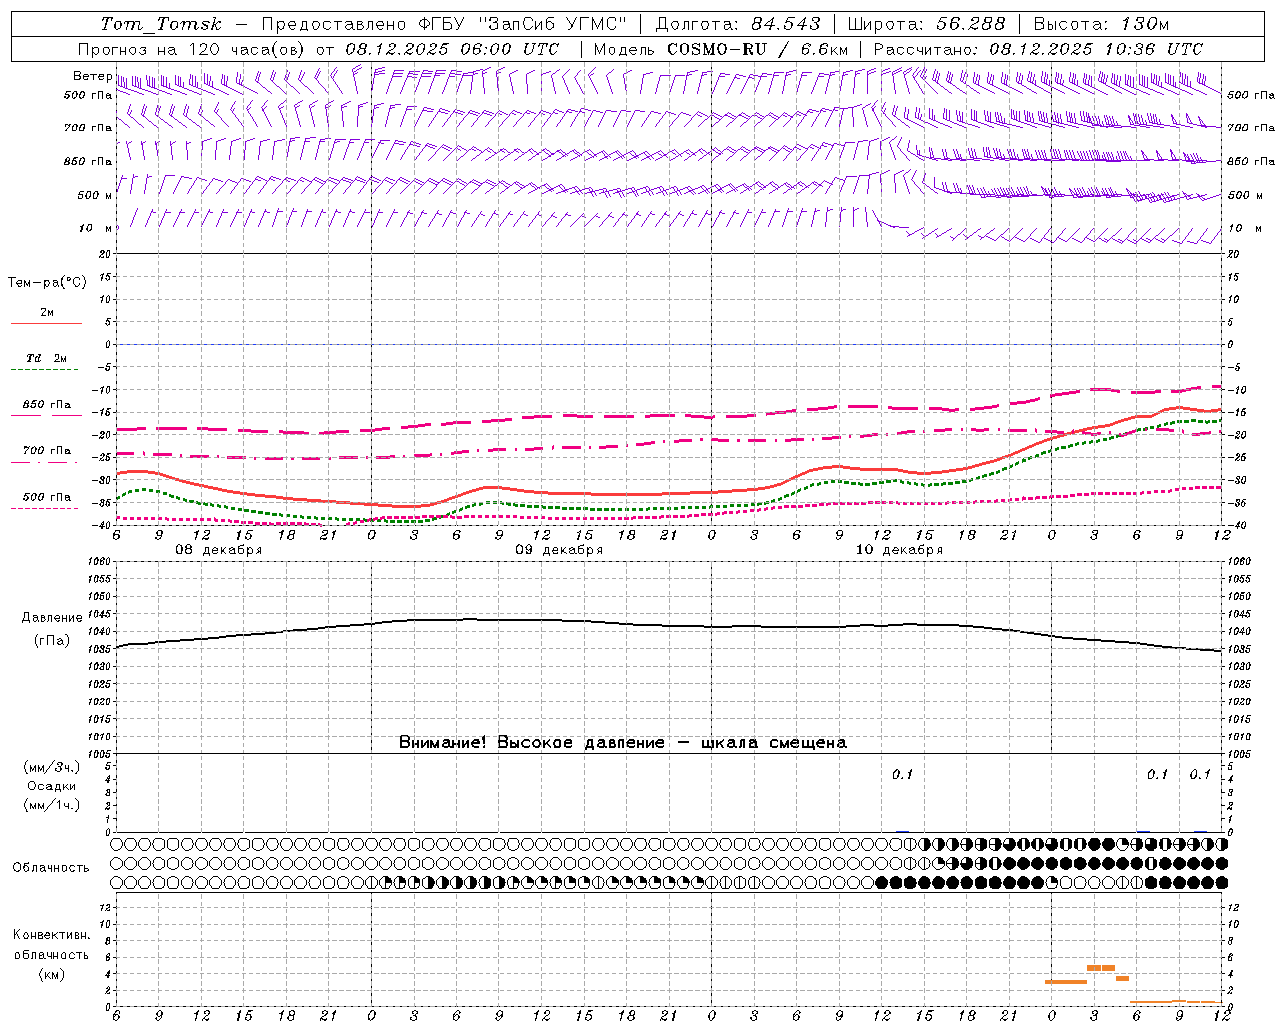
Task: Select the (мм/3ч.) precipitation unit label
Action: coord(51,768)
